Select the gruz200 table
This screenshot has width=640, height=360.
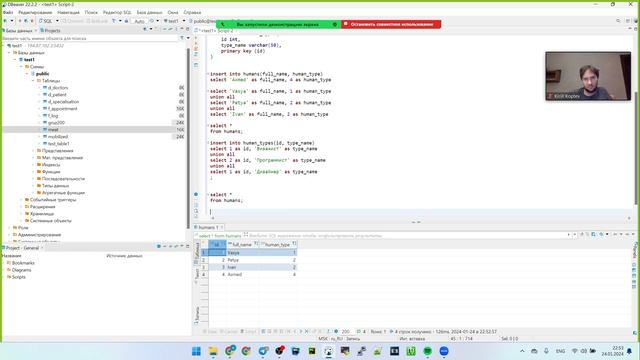56,123
